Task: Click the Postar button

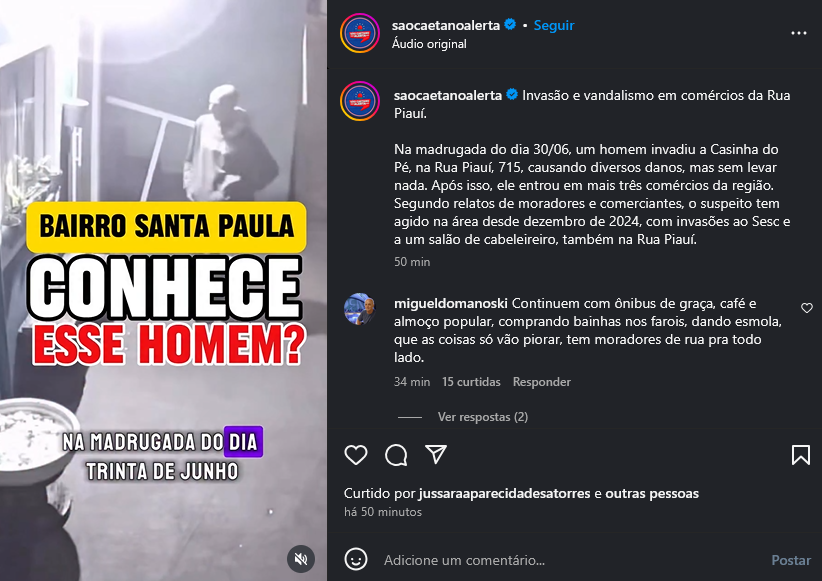Action: 791,560
